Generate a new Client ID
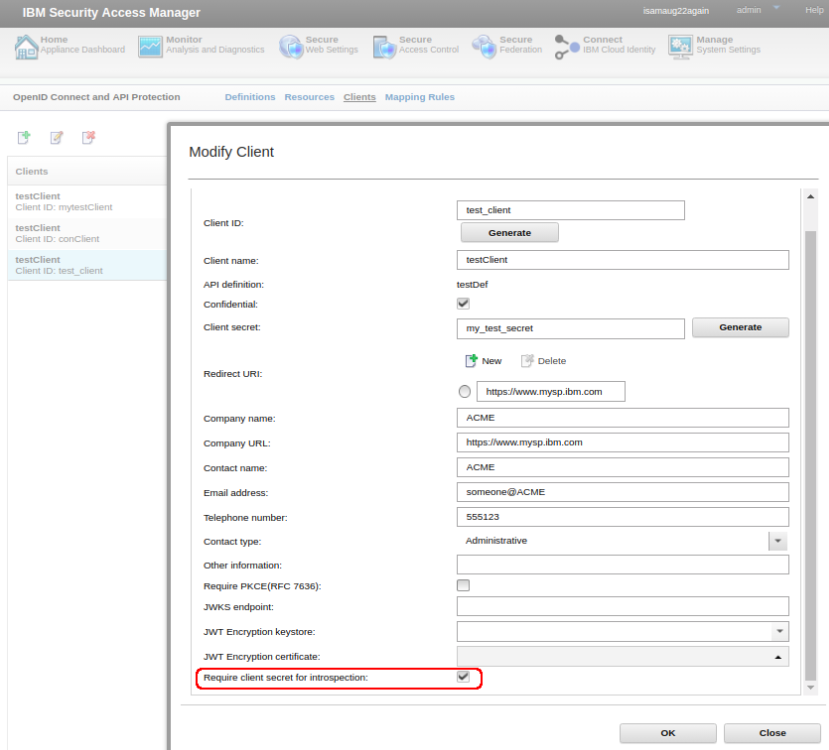This screenshot has height=750, width=829. pyautogui.click(x=510, y=233)
